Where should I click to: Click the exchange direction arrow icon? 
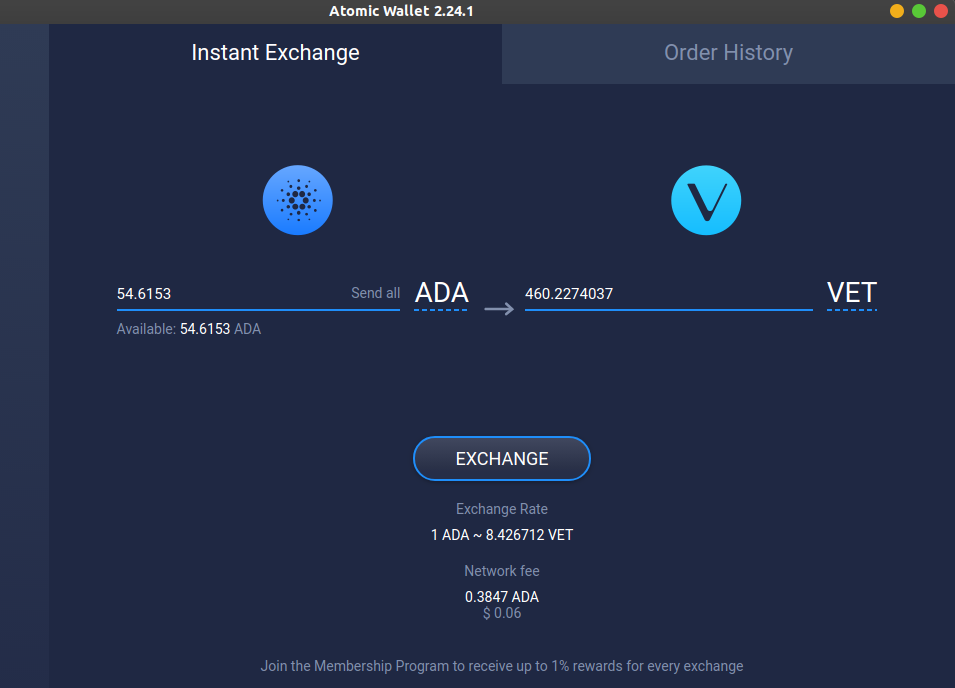pos(497,309)
